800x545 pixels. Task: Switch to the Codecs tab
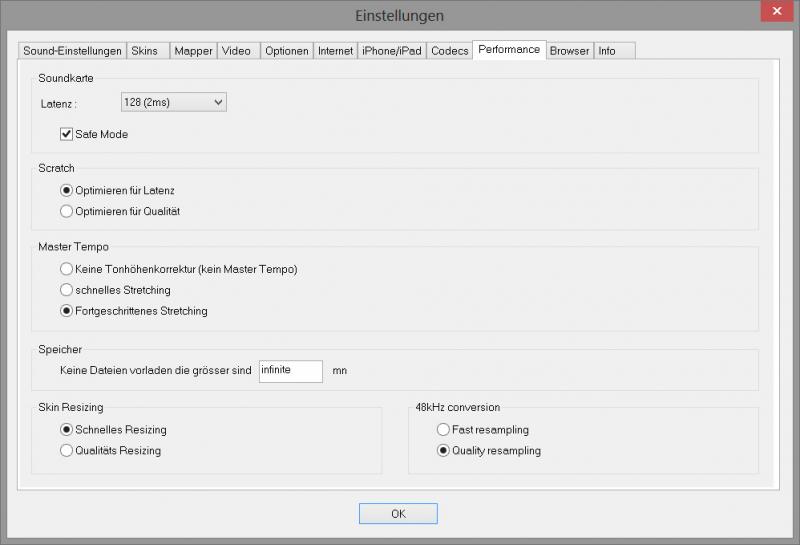[x=449, y=51]
